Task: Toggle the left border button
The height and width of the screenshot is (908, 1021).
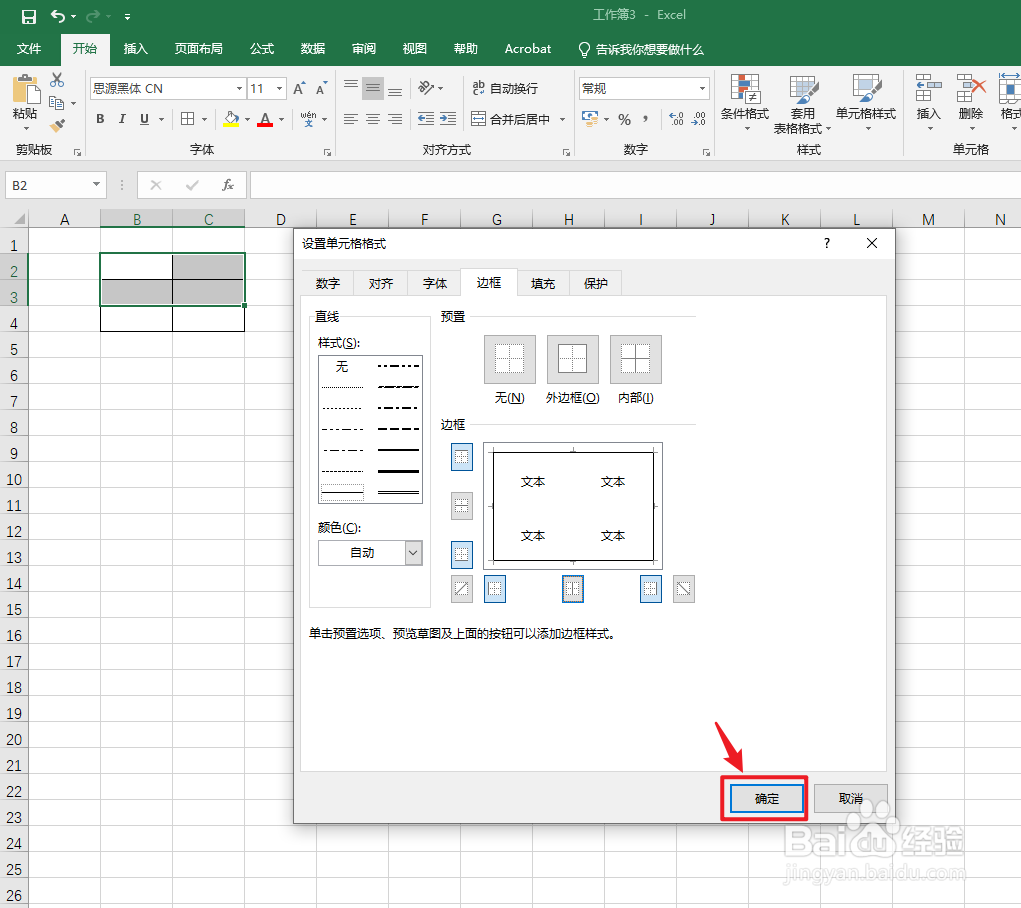Action: coord(495,589)
